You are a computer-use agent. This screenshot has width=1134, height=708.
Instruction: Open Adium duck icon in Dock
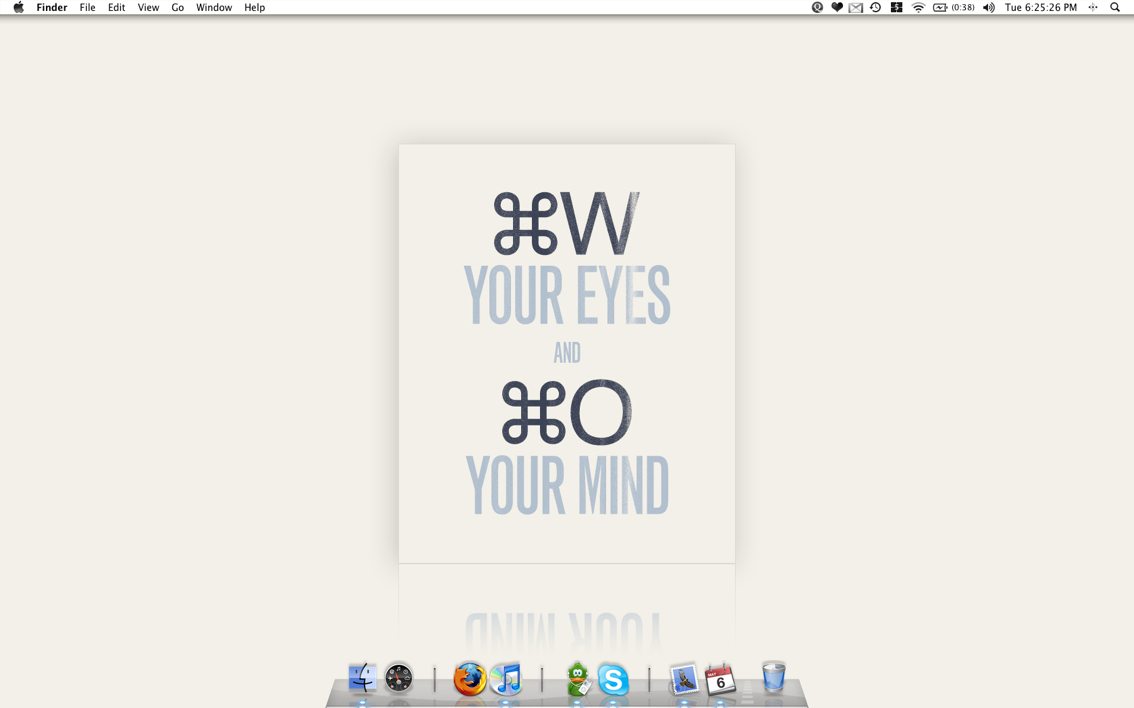578,679
